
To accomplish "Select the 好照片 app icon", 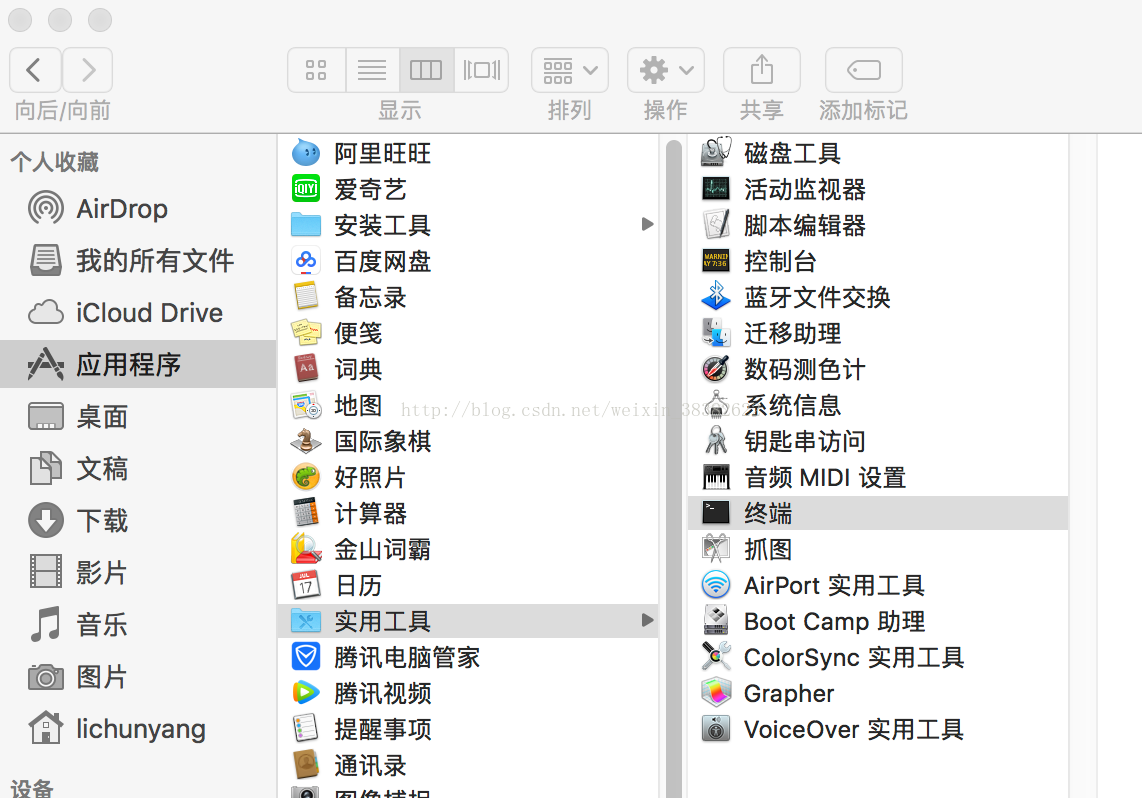I will (306, 478).
